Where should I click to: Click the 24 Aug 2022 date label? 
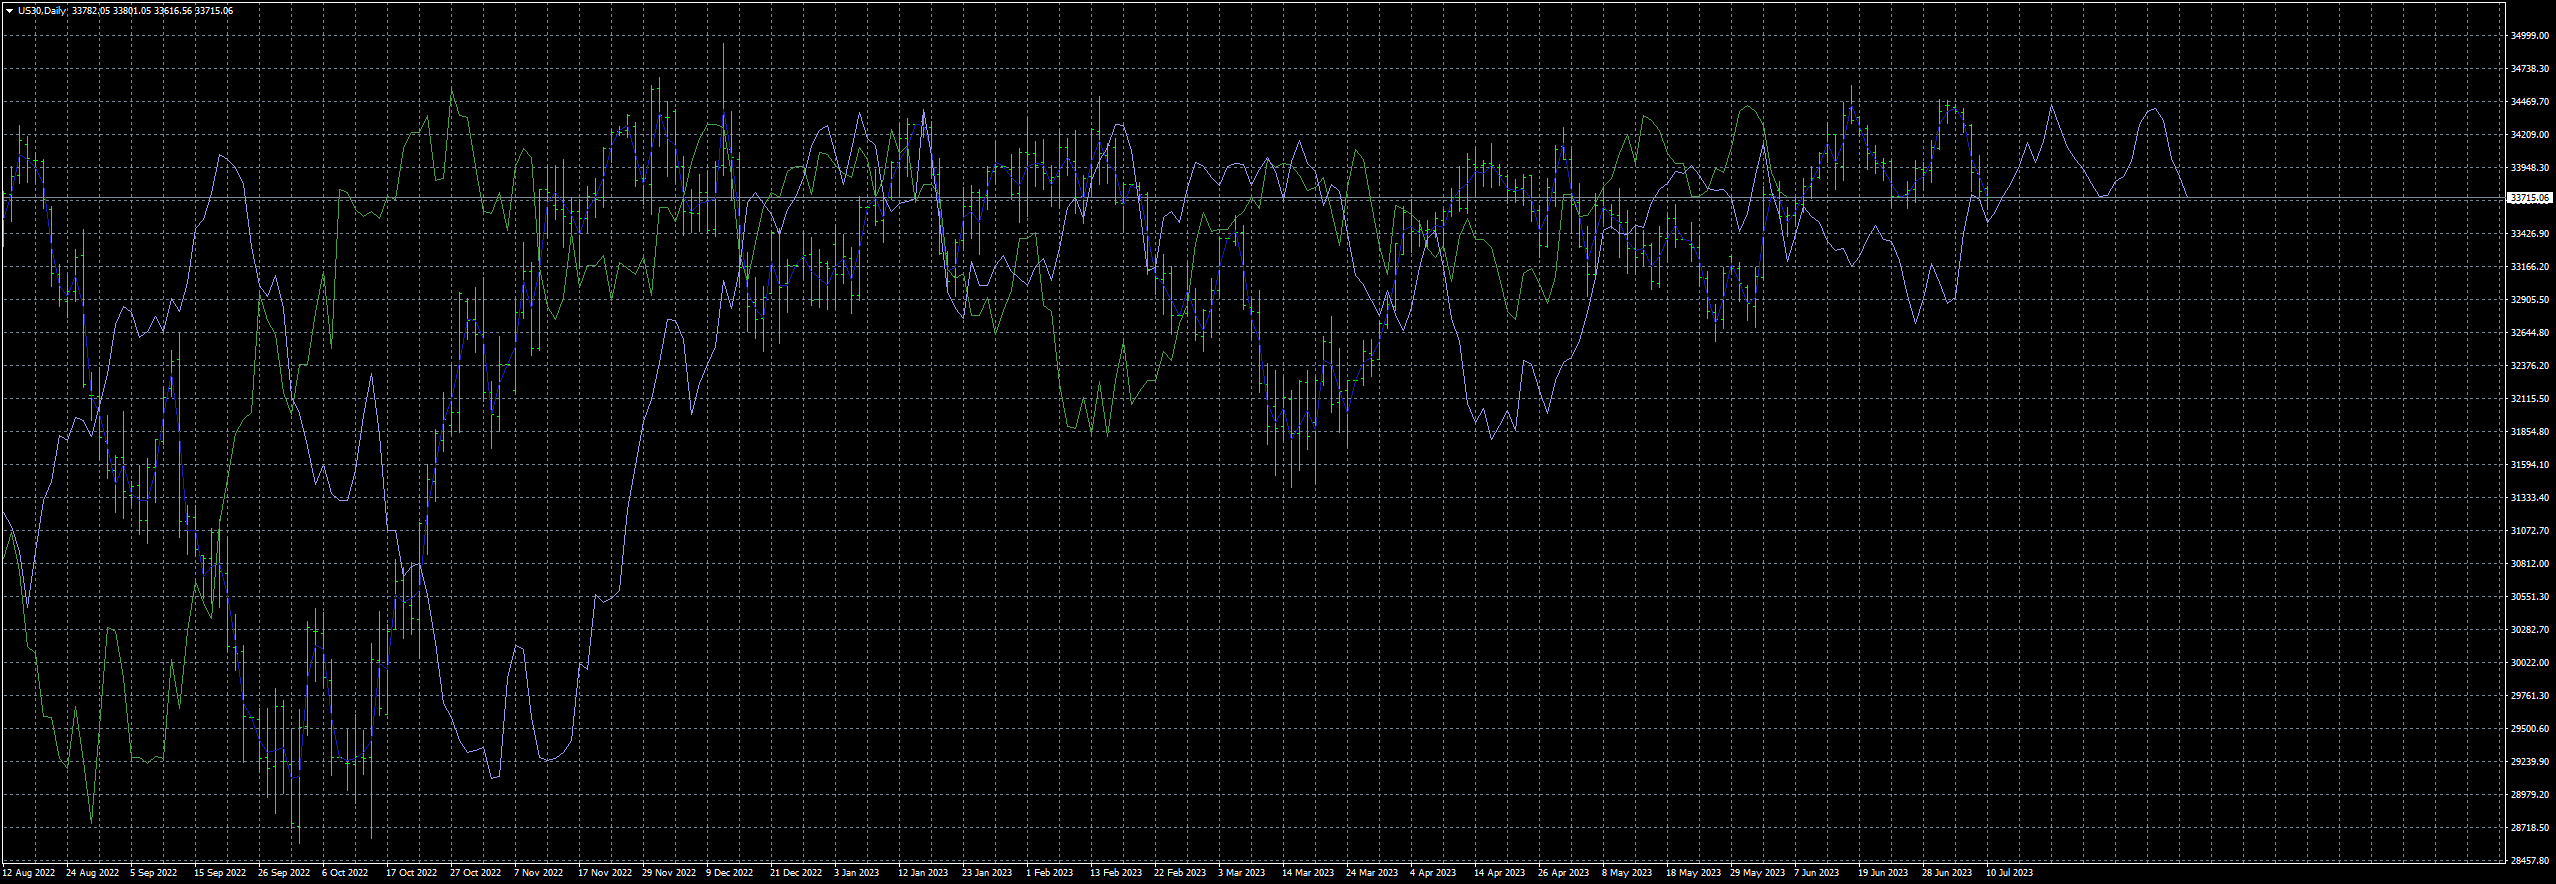click(x=92, y=873)
